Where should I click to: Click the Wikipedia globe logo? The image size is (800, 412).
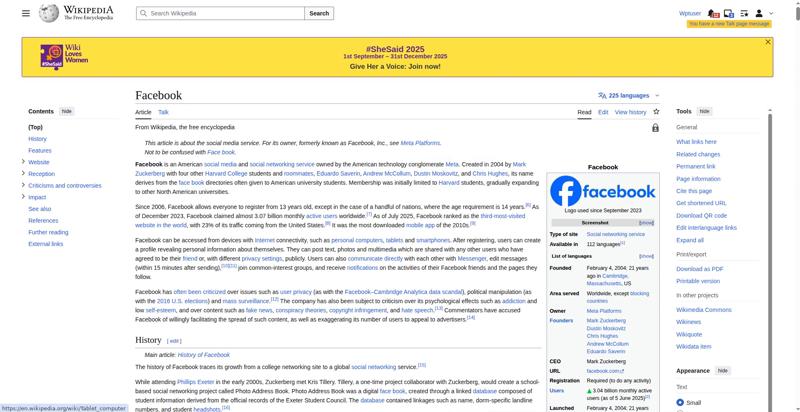click(x=49, y=14)
